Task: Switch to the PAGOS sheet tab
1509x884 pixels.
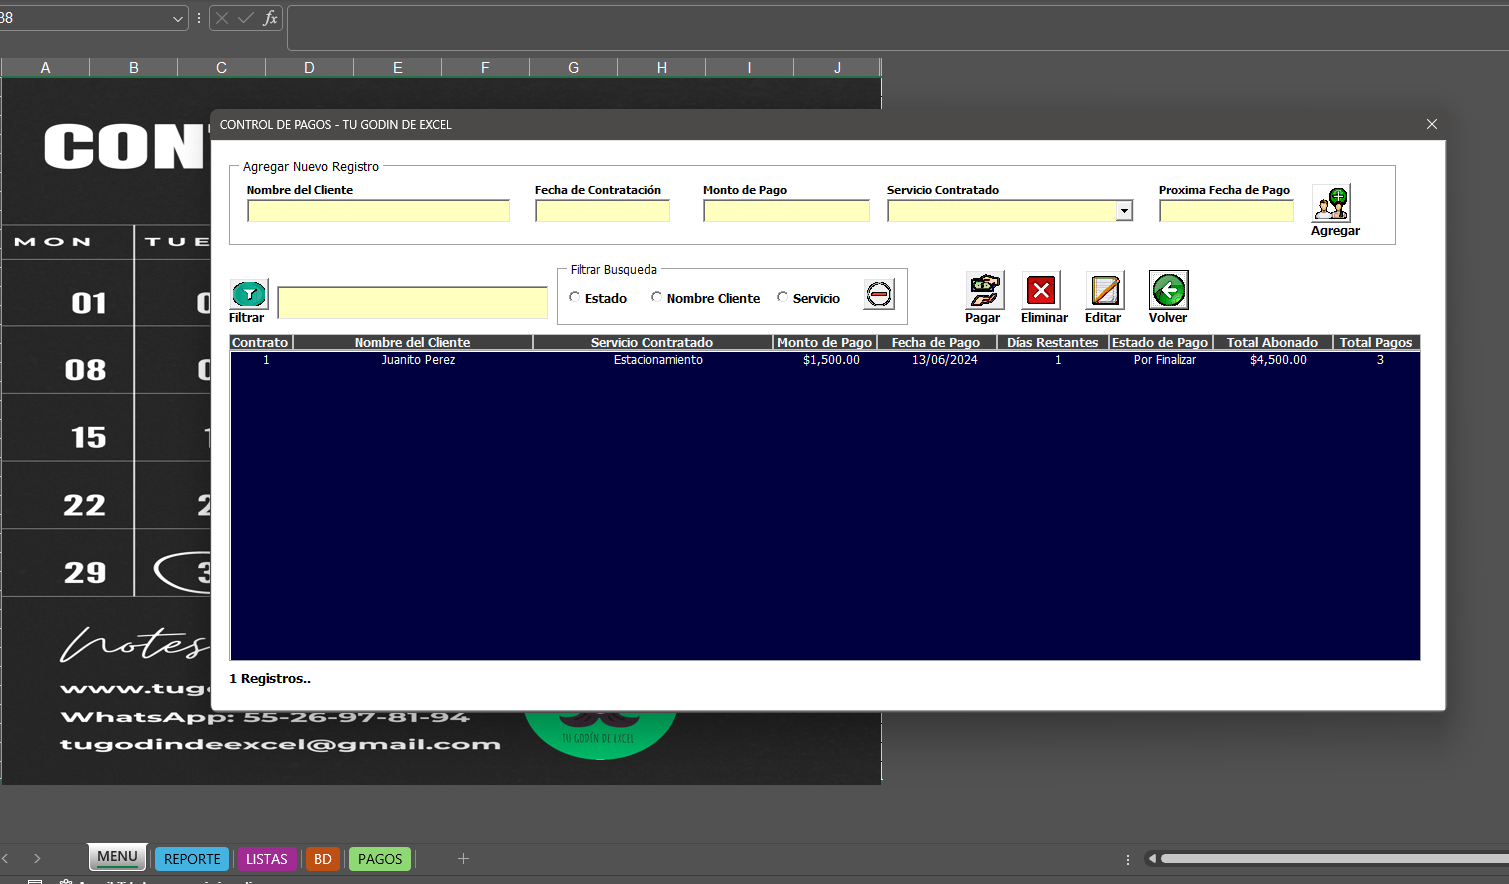Action: coord(379,858)
